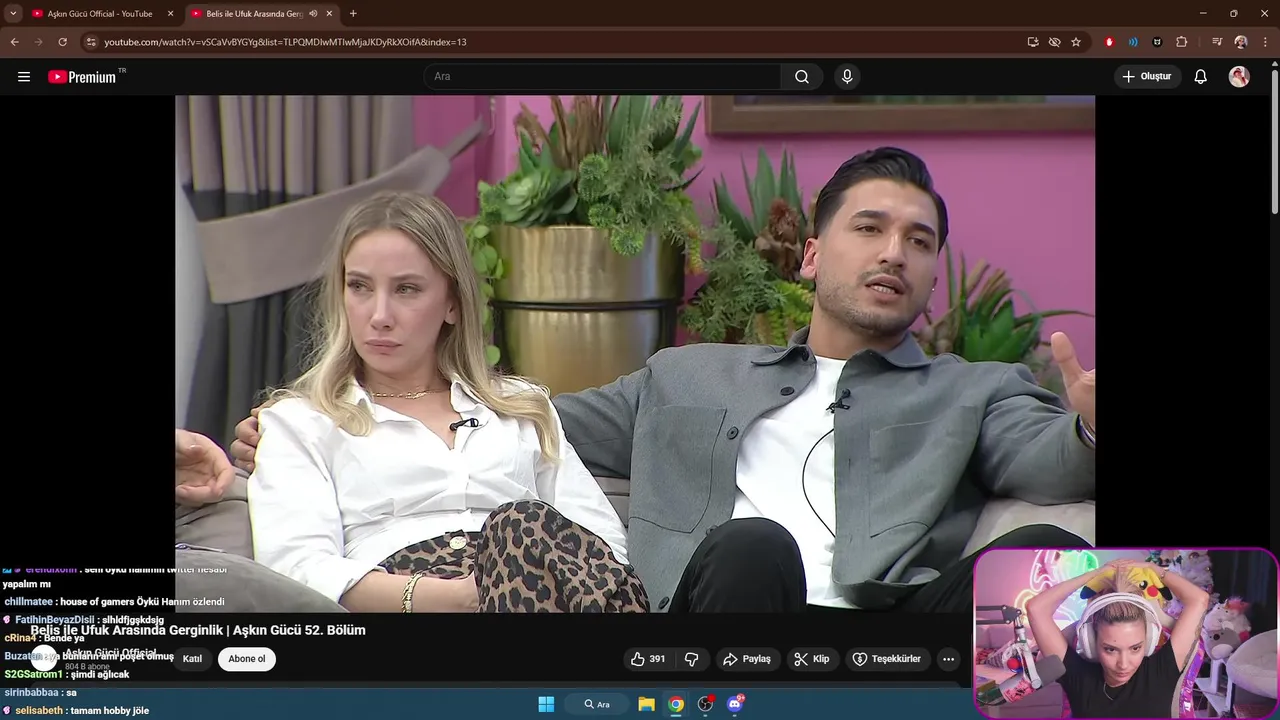Viewport: 1280px width, 720px height.
Task: Open Discord from the taskbar
Action: tap(735, 704)
